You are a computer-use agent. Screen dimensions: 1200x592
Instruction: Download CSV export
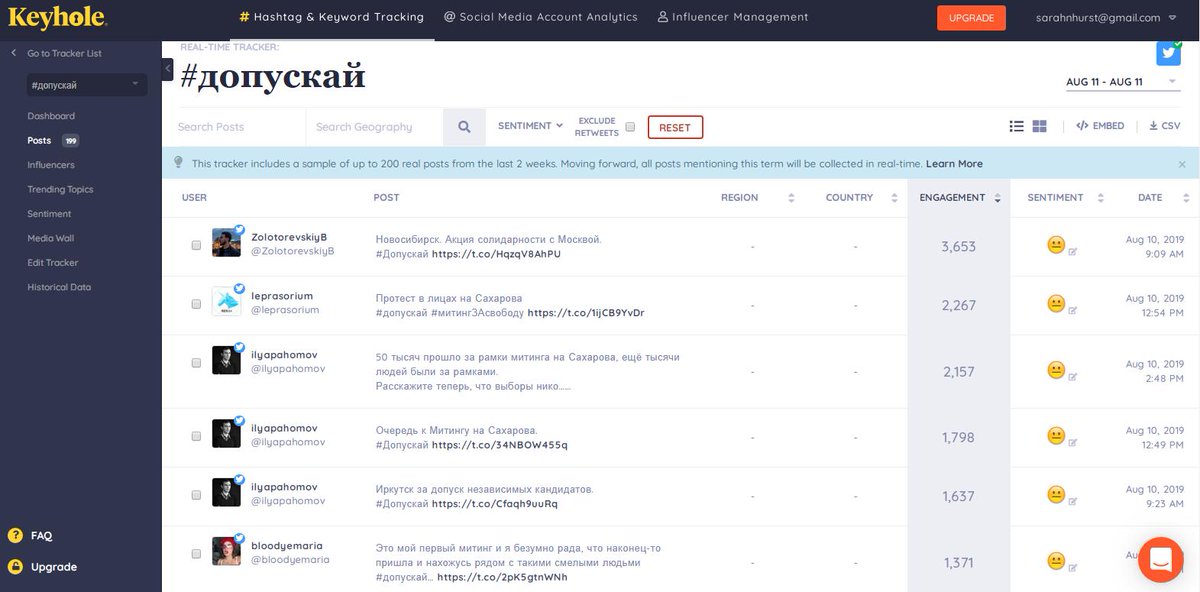(1164, 126)
